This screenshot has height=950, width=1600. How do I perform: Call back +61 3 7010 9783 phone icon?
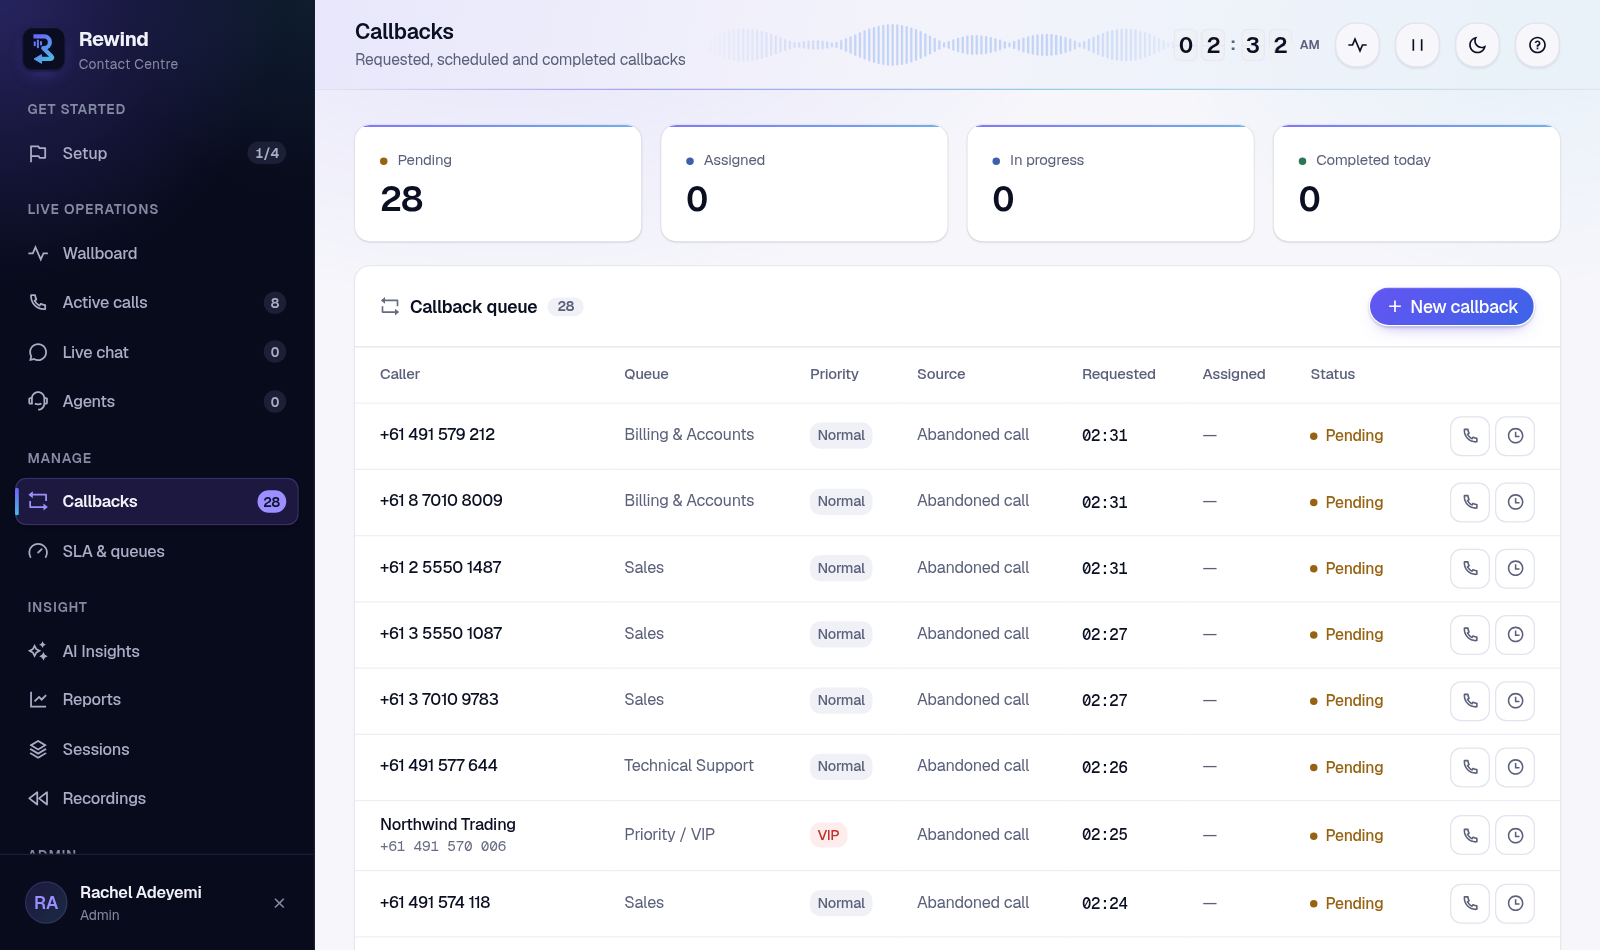[1470, 701]
